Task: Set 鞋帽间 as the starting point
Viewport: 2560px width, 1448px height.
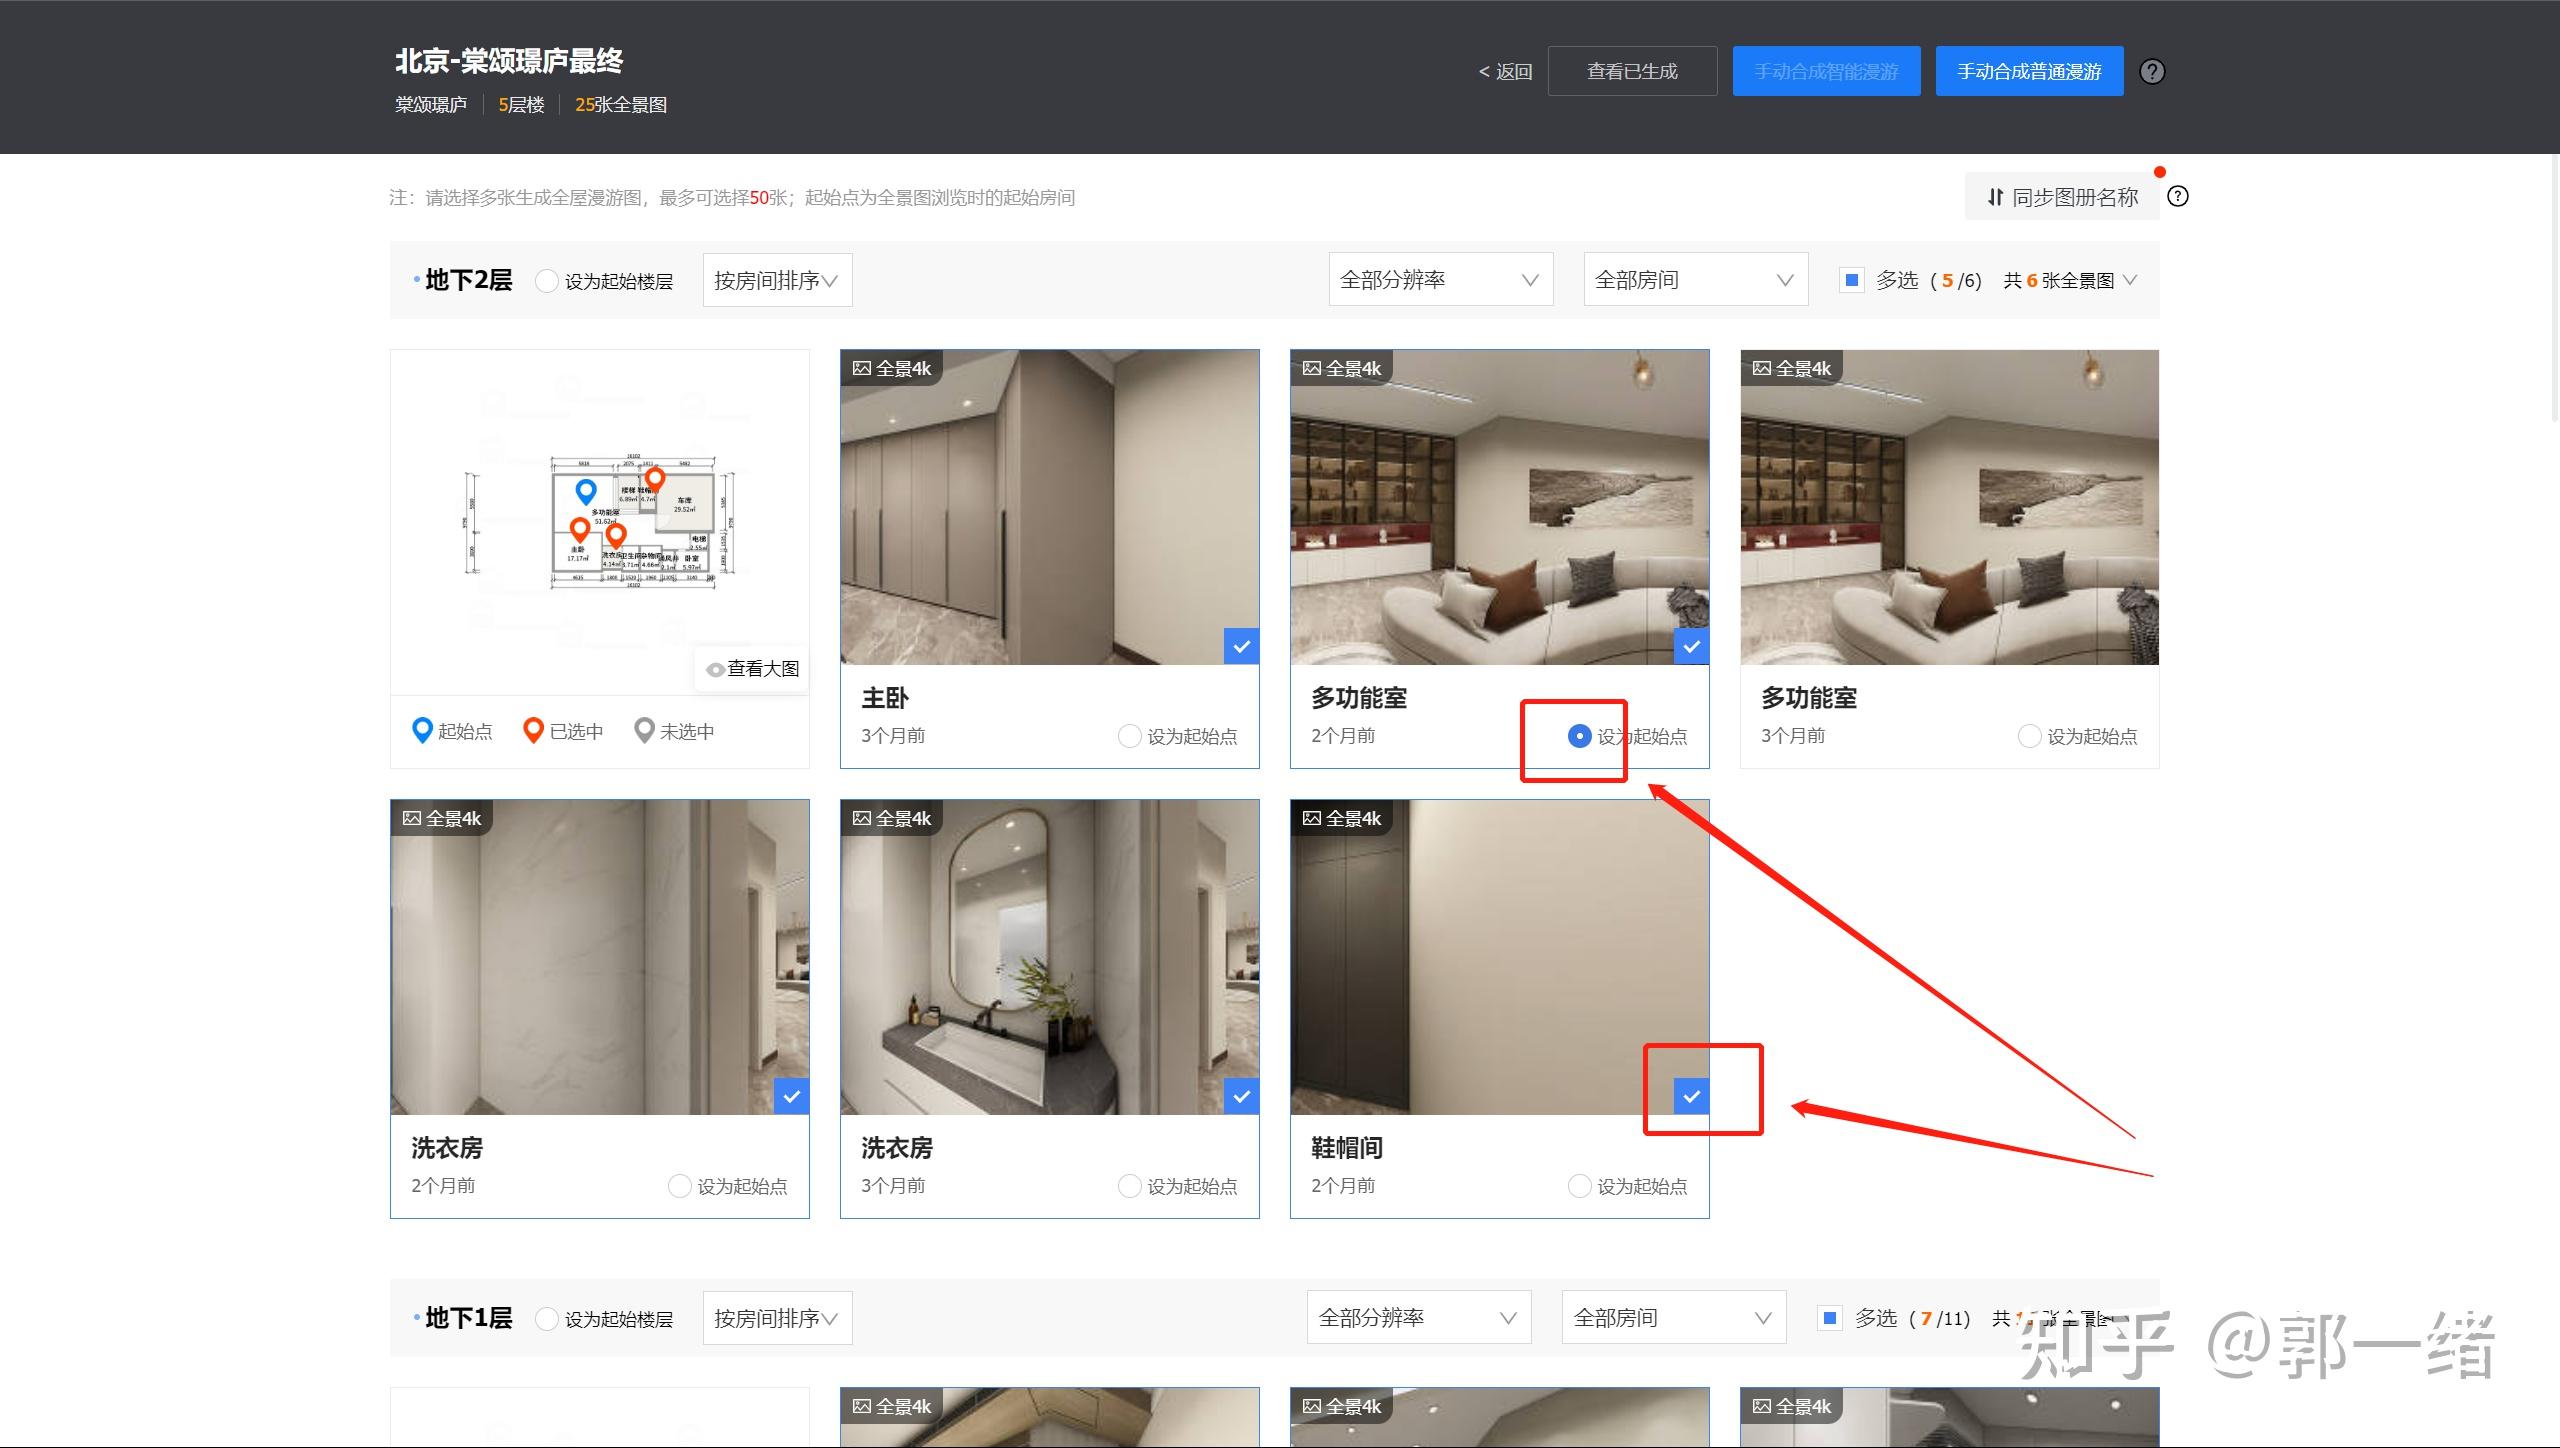Action: [x=1579, y=1186]
